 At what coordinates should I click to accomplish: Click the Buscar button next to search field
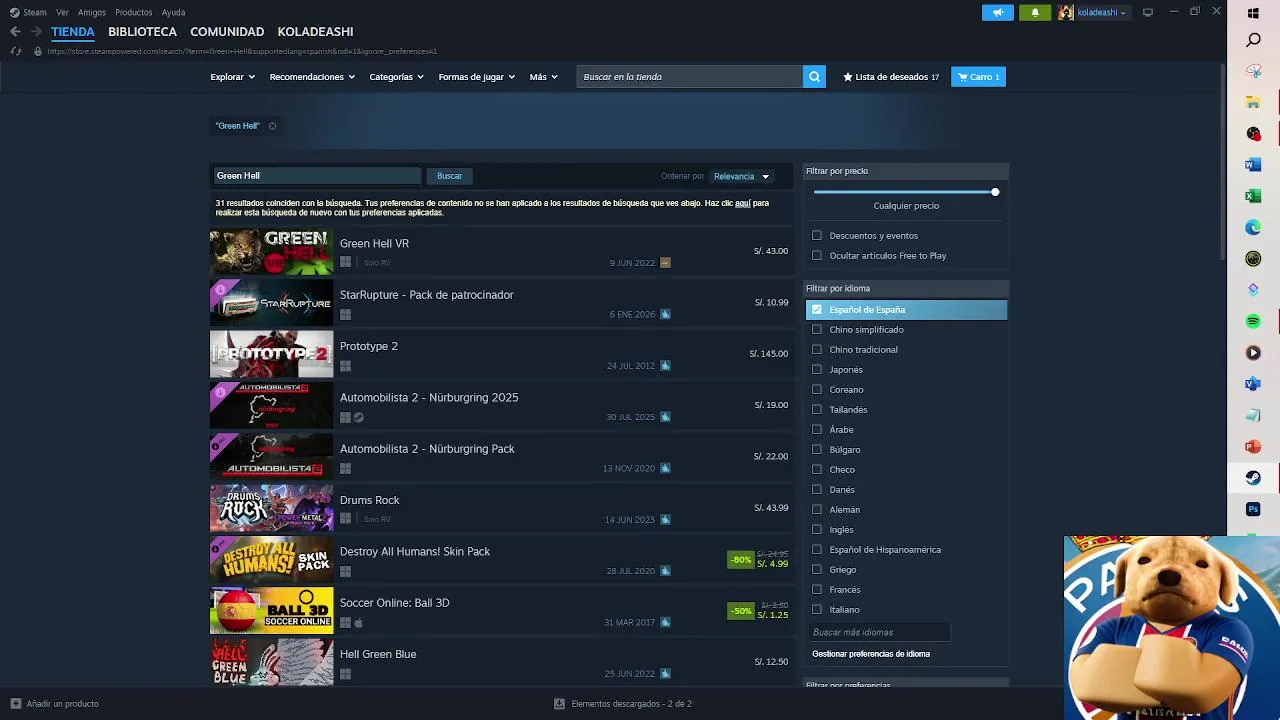click(x=449, y=176)
